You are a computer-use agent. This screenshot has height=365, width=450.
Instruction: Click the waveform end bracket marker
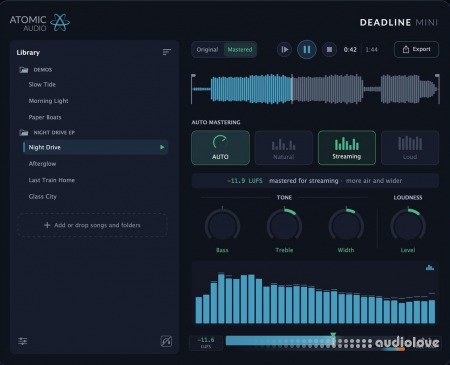coord(438,89)
